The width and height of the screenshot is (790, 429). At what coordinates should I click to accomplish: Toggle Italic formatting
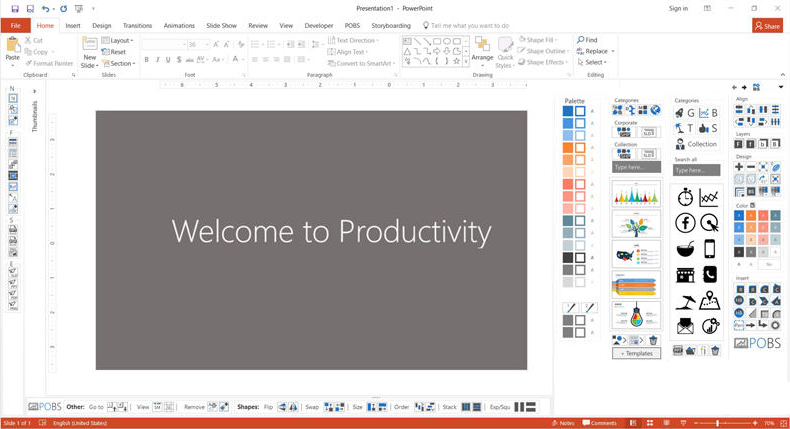click(157, 59)
